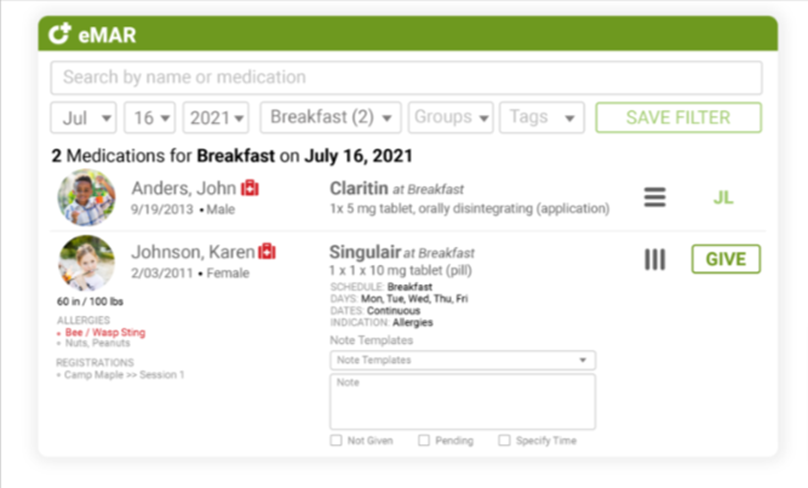Check the Pending checkbox

tap(424, 440)
